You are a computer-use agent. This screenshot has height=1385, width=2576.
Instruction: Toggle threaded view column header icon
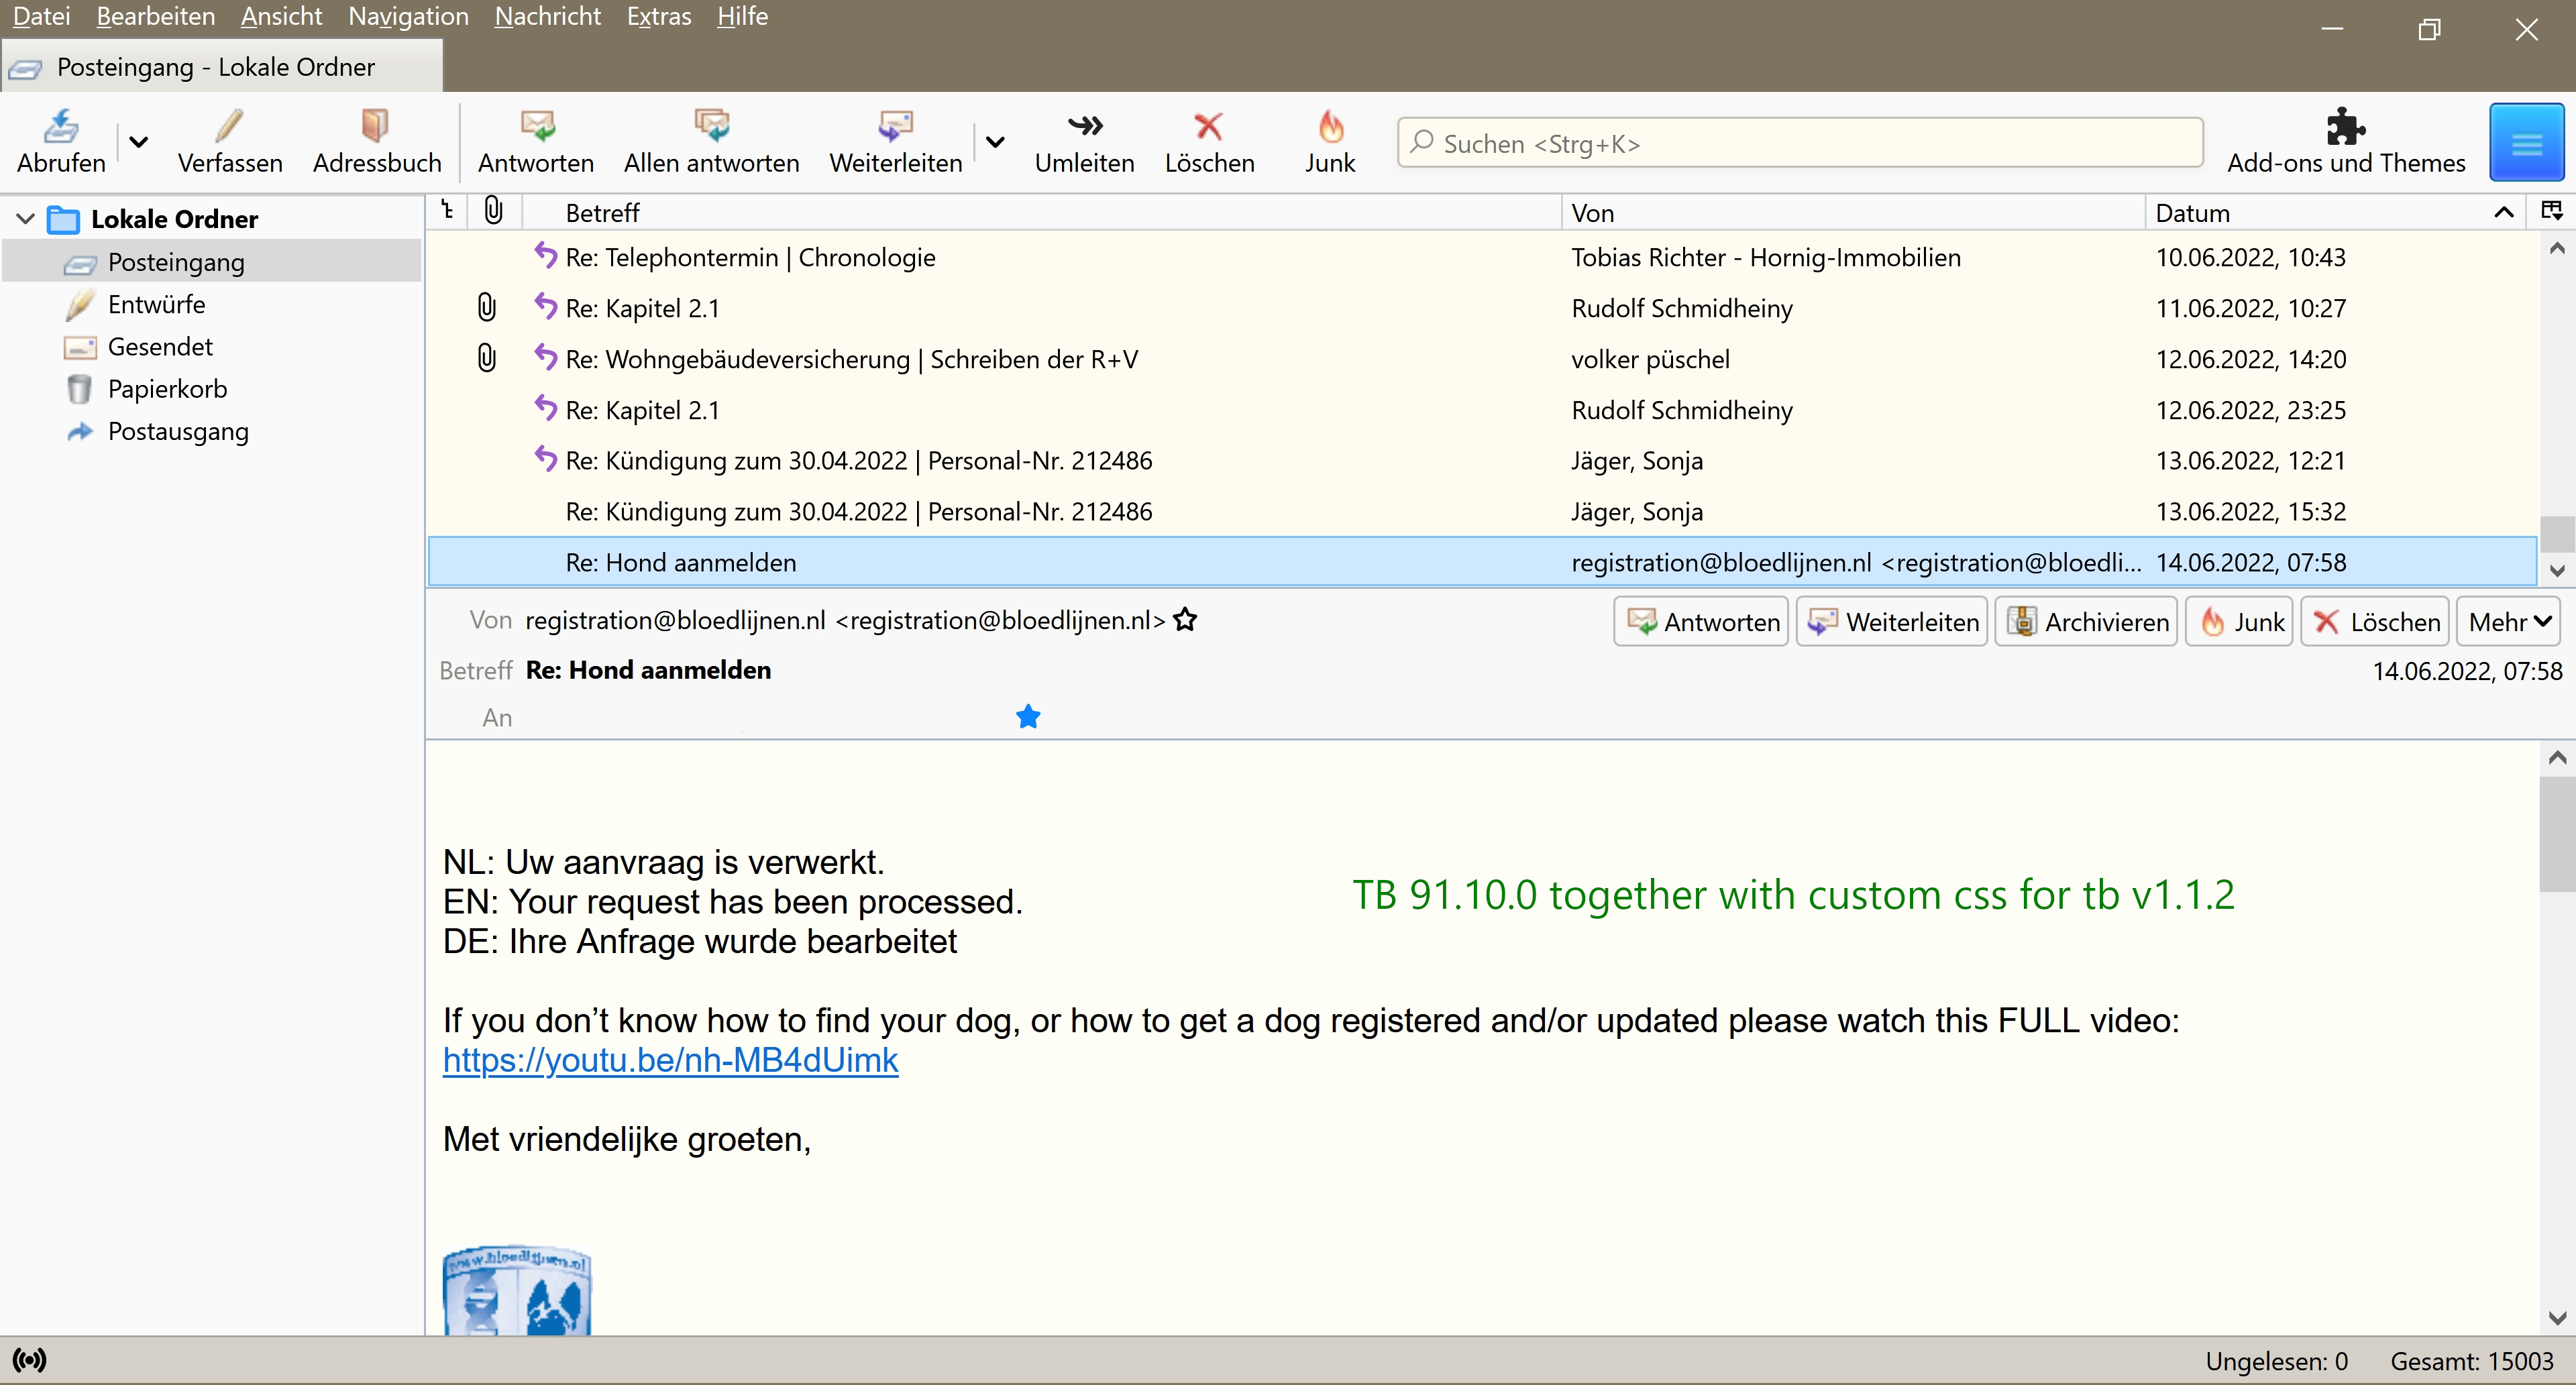click(447, 211)
